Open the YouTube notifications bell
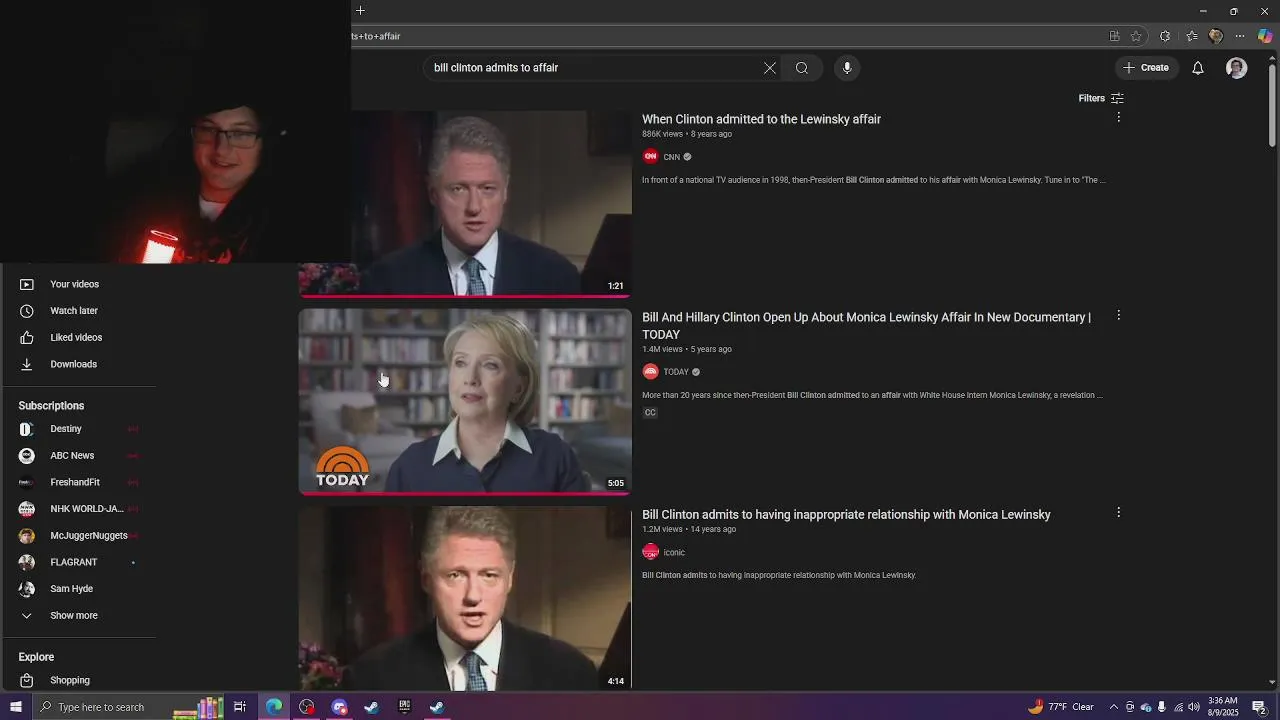The image size is (1280, 720). click(1197, 68)
